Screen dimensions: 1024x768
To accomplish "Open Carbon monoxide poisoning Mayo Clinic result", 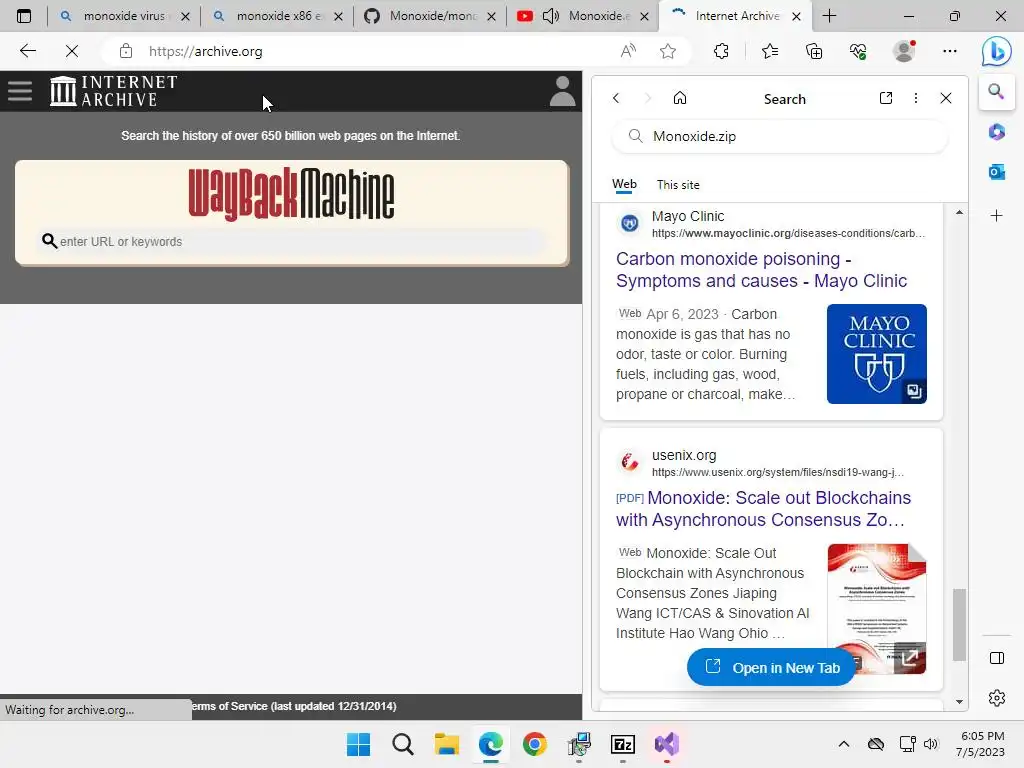I will pos(761,270).
